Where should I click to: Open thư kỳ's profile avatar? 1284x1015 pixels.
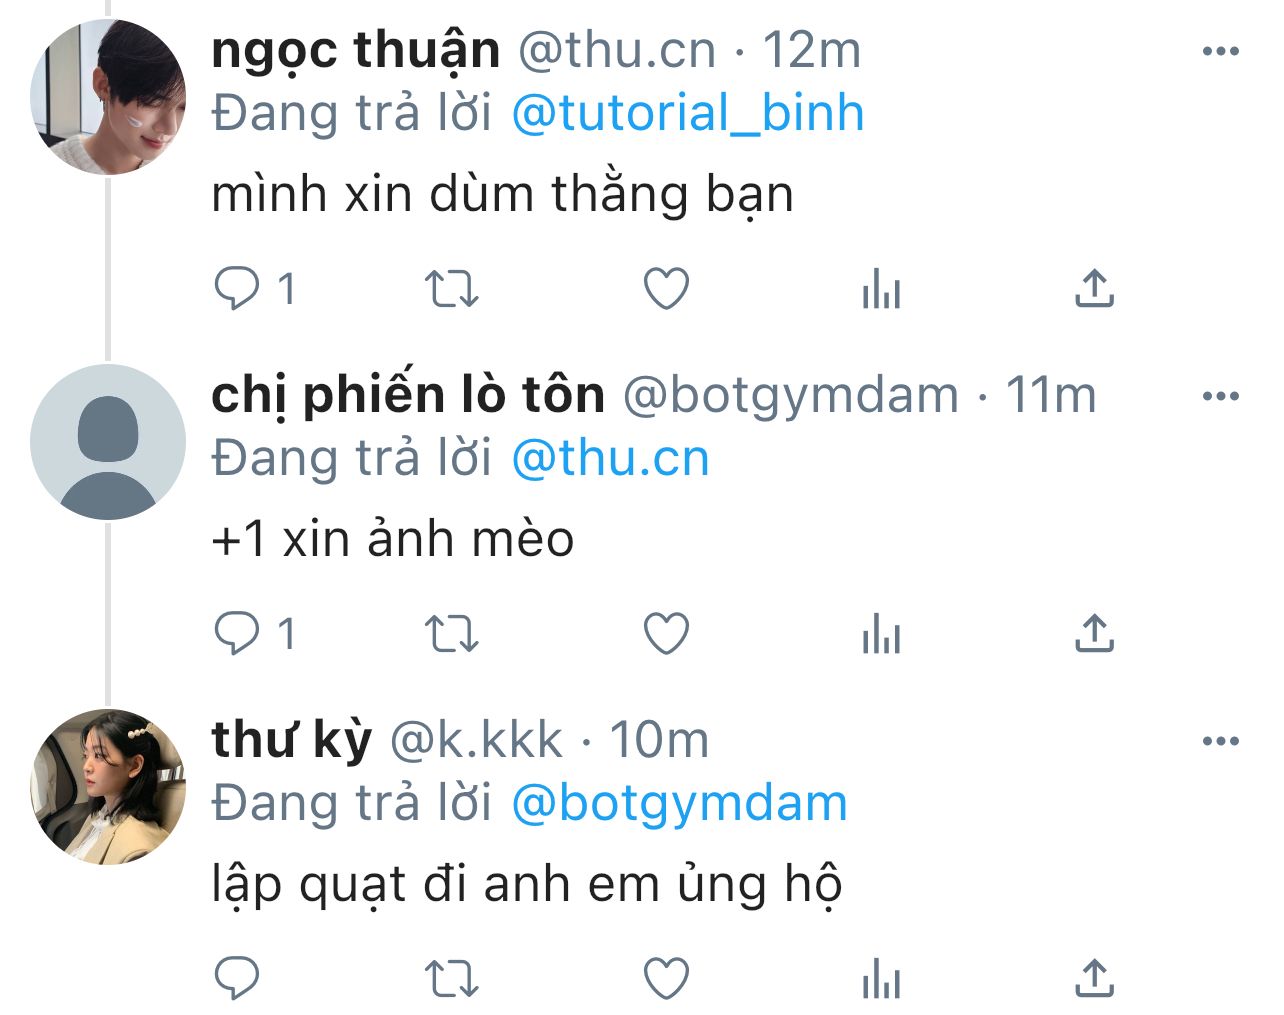108,787
